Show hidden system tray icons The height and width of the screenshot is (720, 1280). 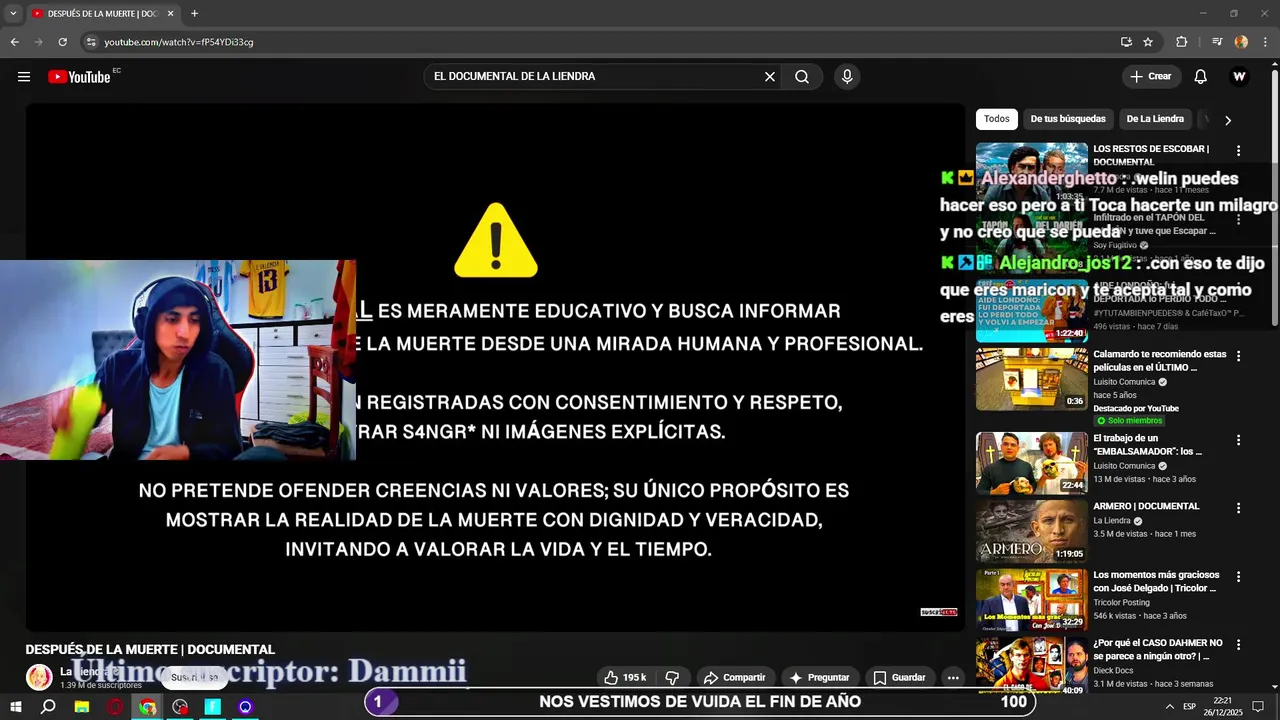click(x=1169, y=707)
